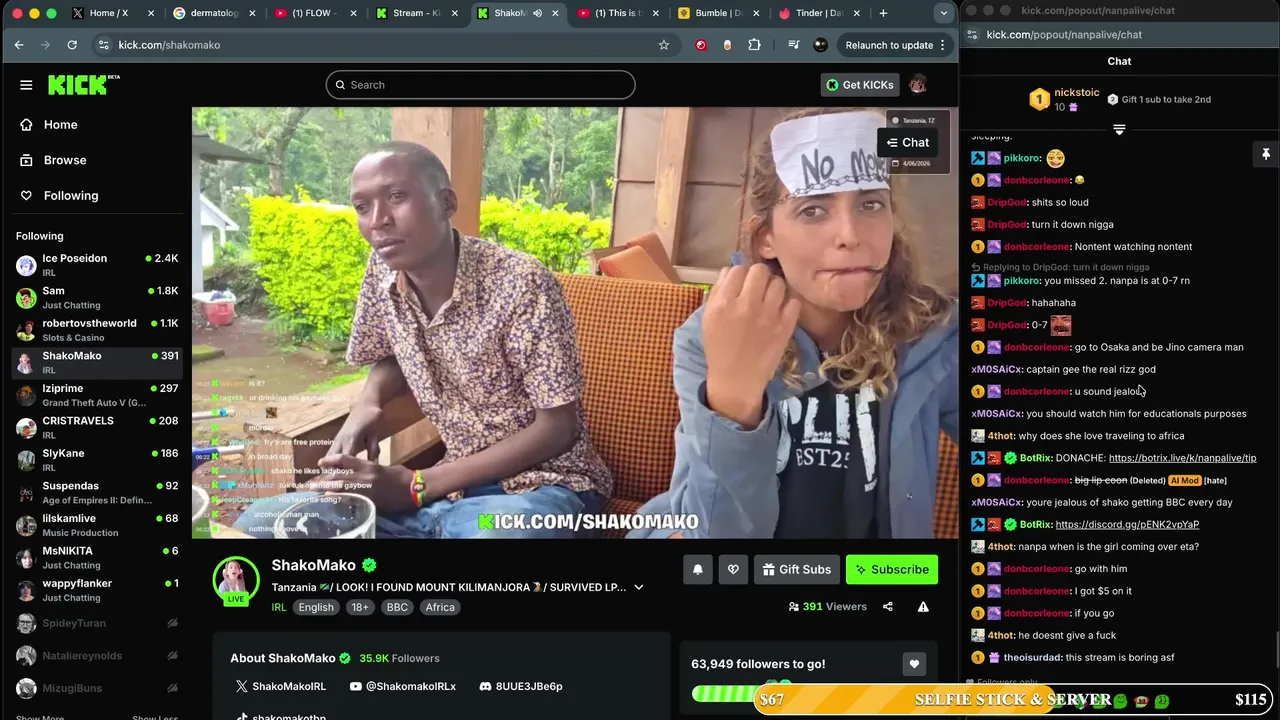Open robertovstheworld channel

tap(96, 330)
